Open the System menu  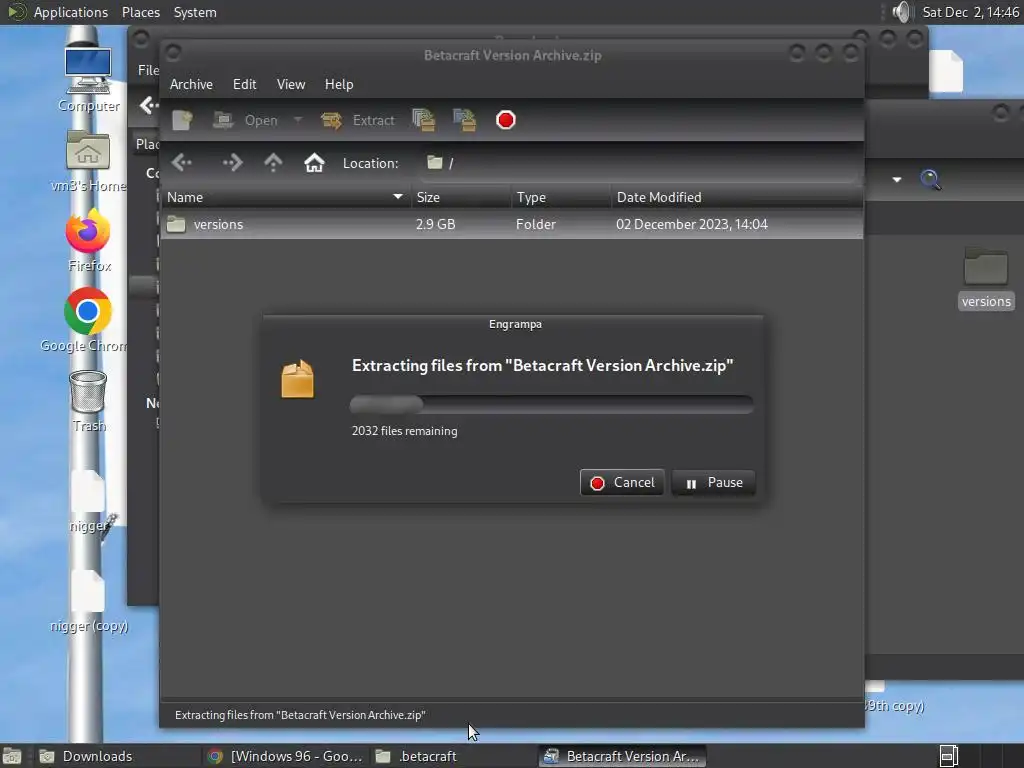click(195, 12)
